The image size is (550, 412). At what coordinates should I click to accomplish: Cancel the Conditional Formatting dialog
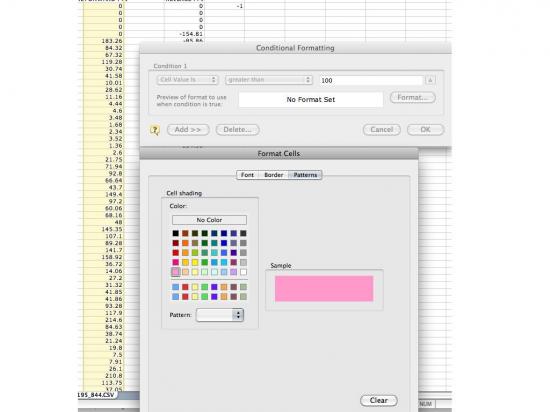382,130
